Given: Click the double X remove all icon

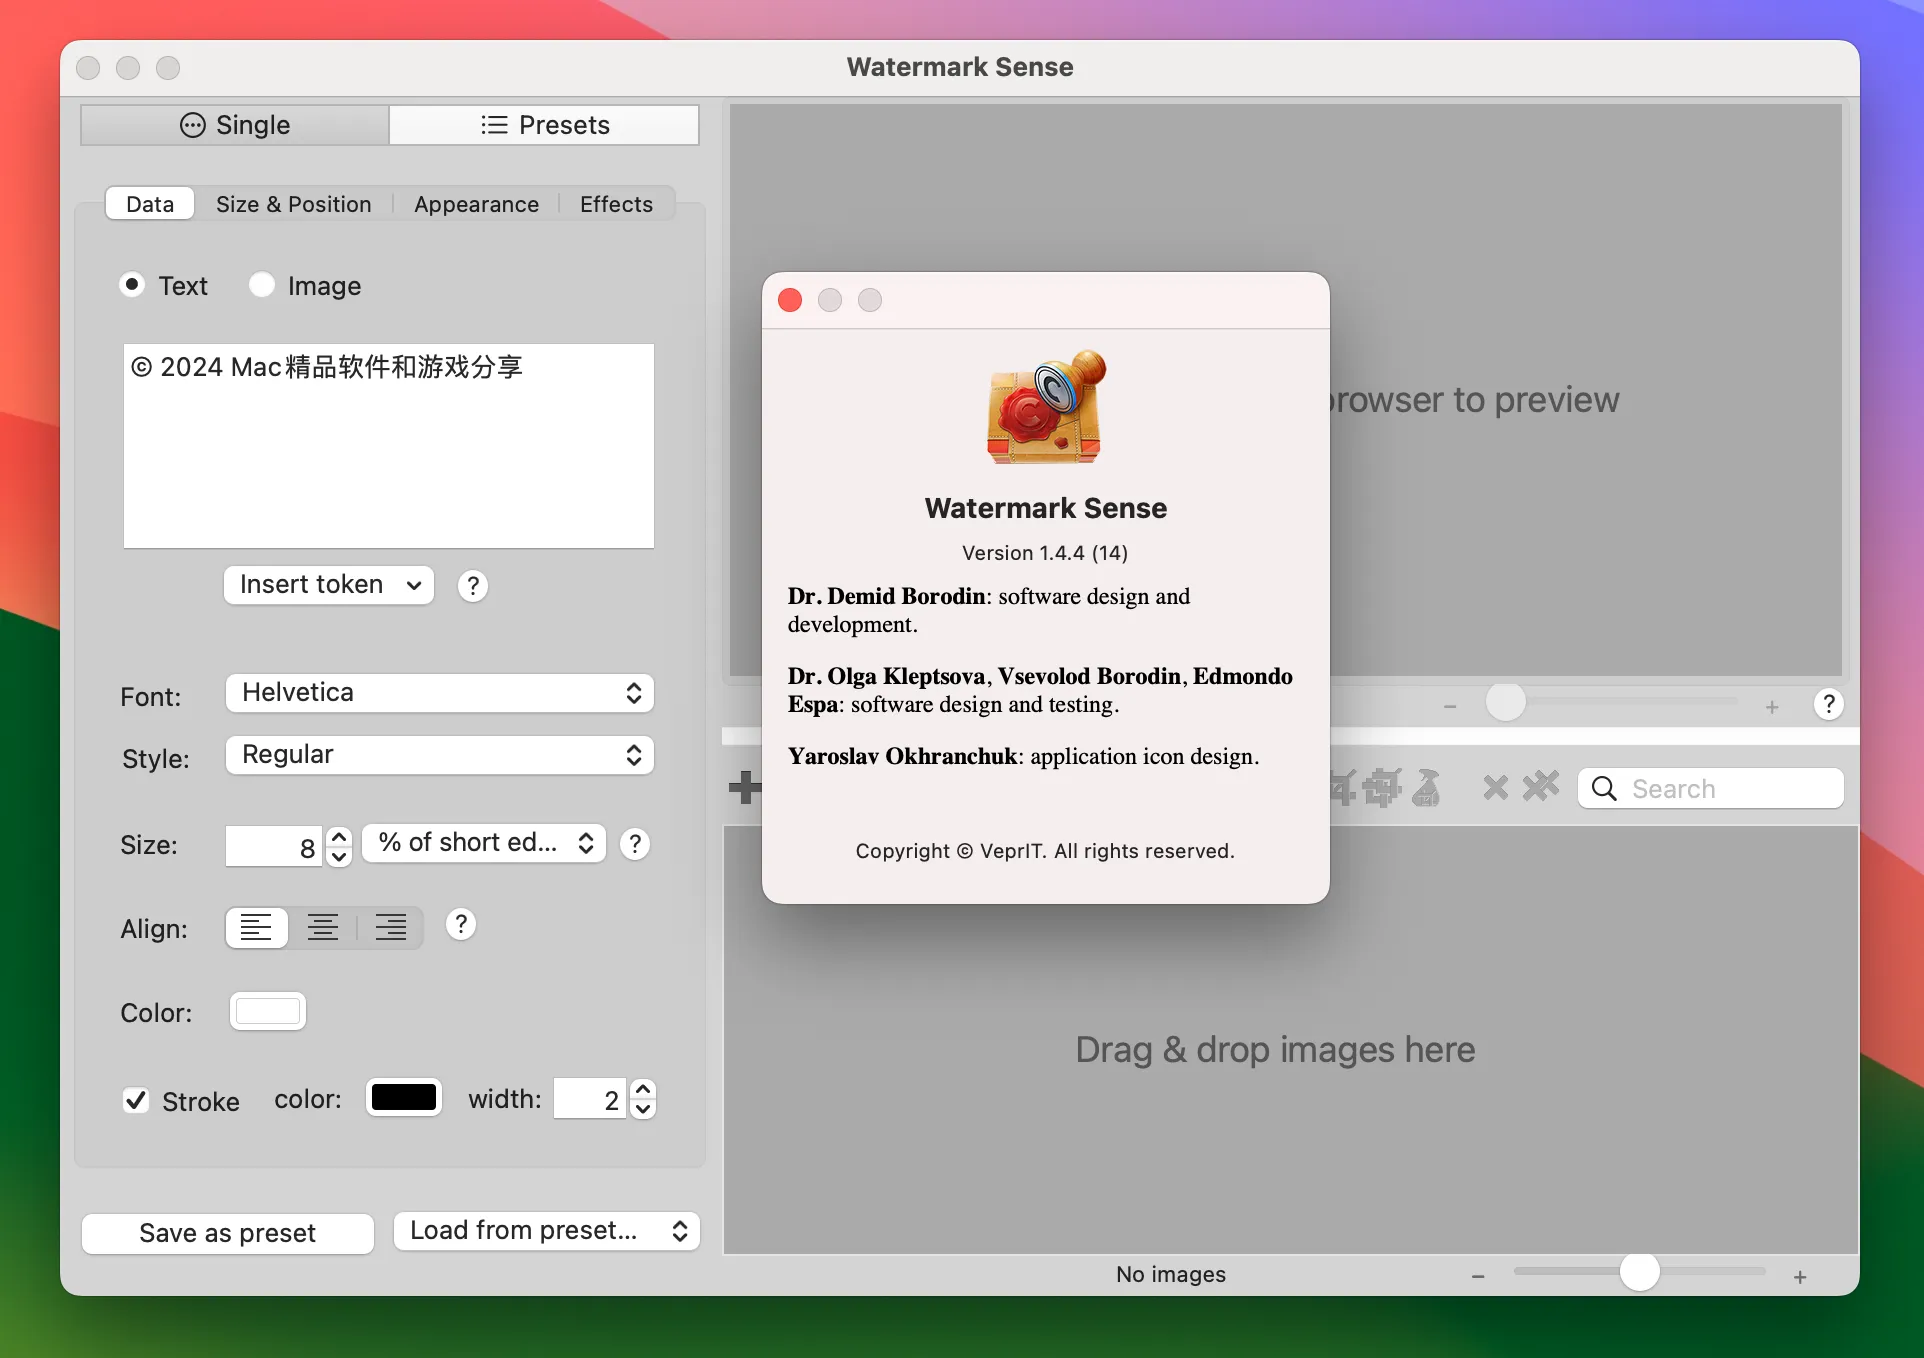Looking at the screenshot, I should (1541, 787).
